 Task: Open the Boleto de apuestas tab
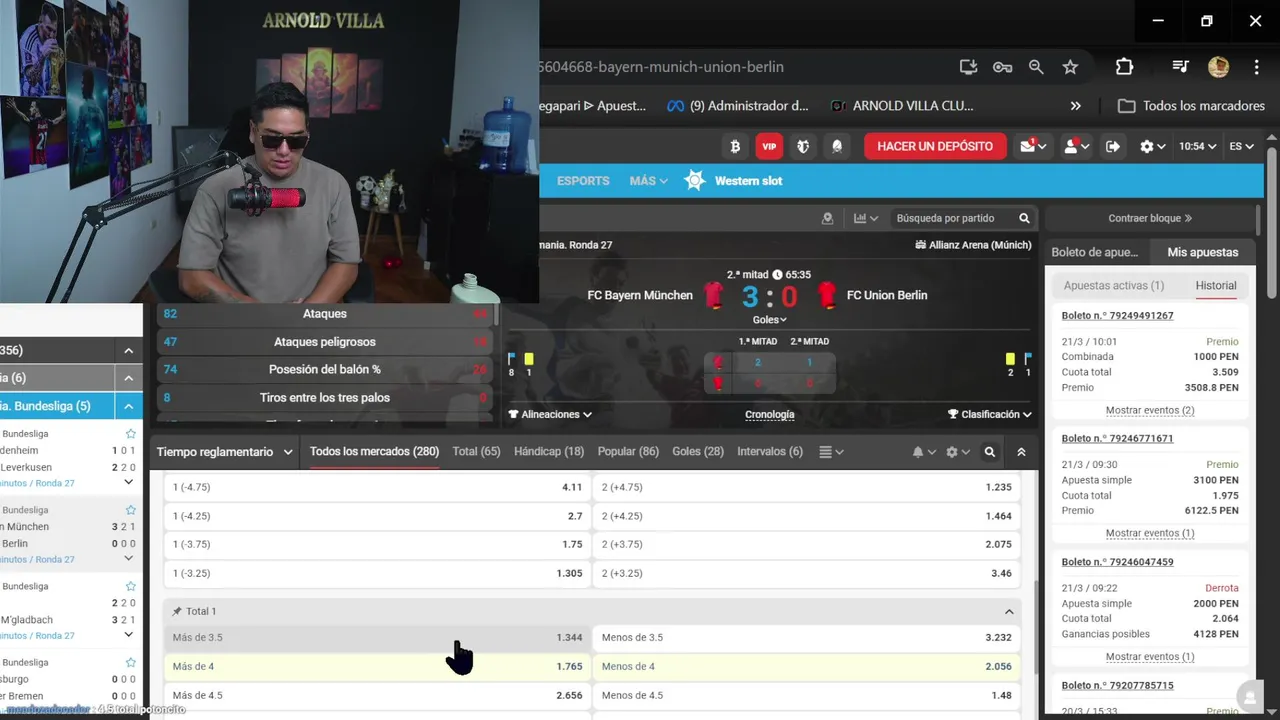pos(1095,252)
